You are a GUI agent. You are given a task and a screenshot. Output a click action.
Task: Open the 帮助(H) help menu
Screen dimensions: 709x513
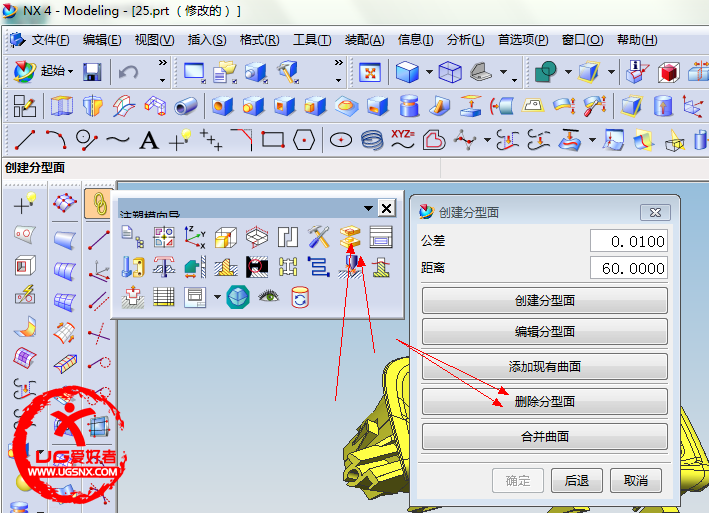(637, 40)
